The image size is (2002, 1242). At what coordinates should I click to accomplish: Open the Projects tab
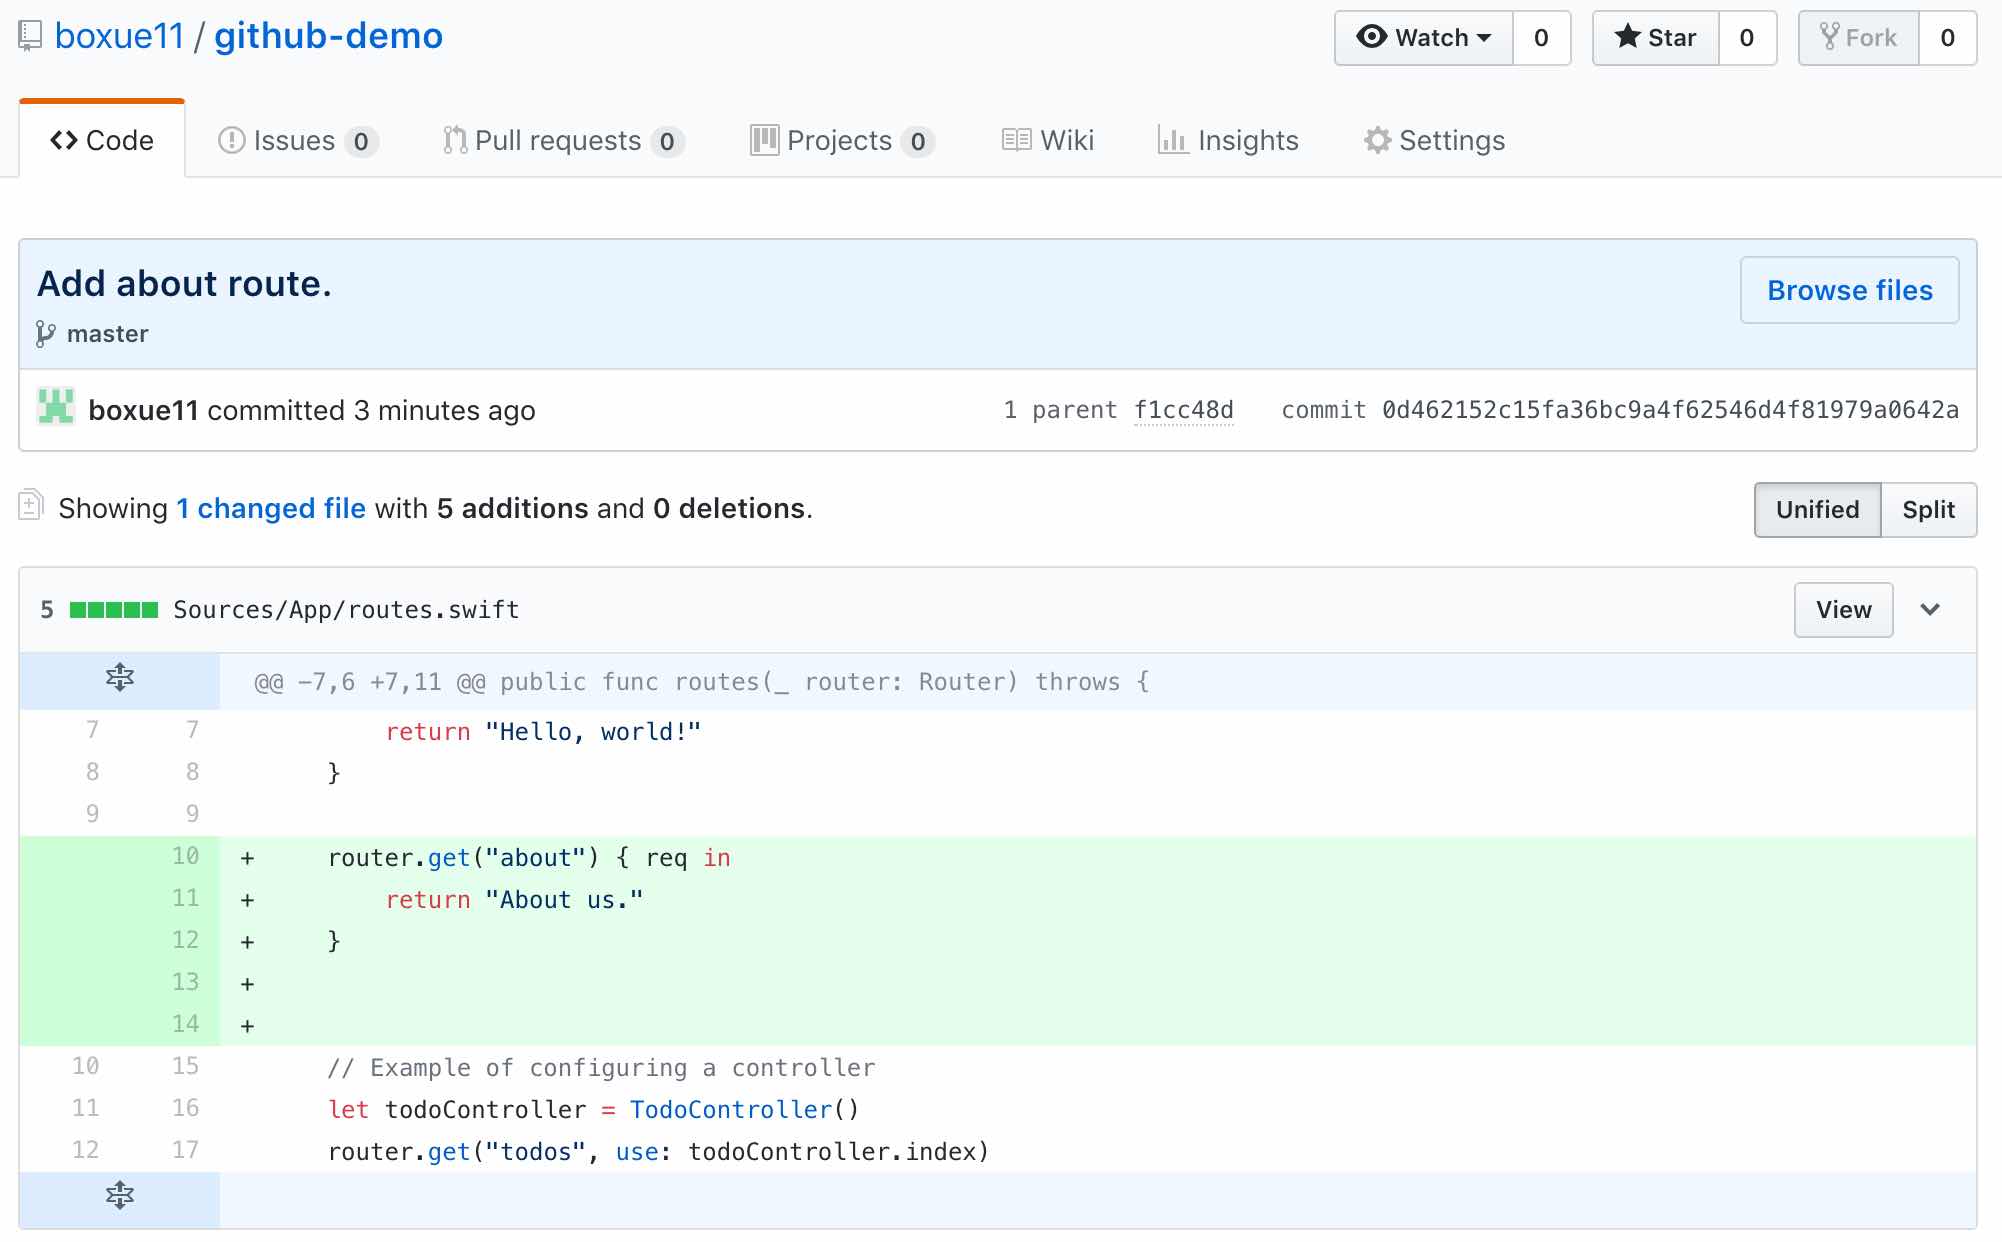click(x=842, y=140)
